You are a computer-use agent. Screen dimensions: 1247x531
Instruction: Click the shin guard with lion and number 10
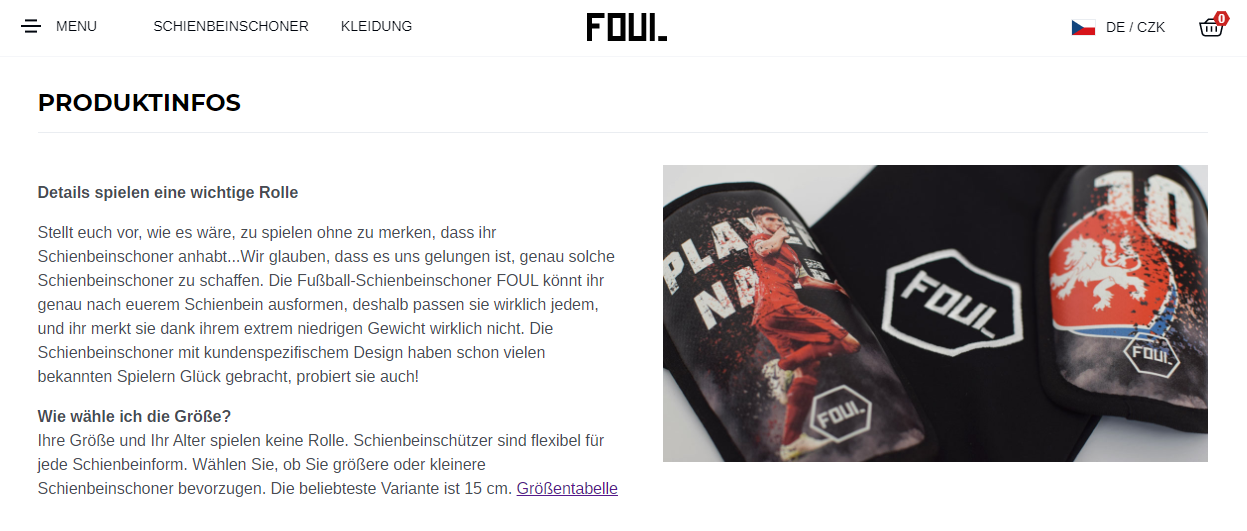1127,290
